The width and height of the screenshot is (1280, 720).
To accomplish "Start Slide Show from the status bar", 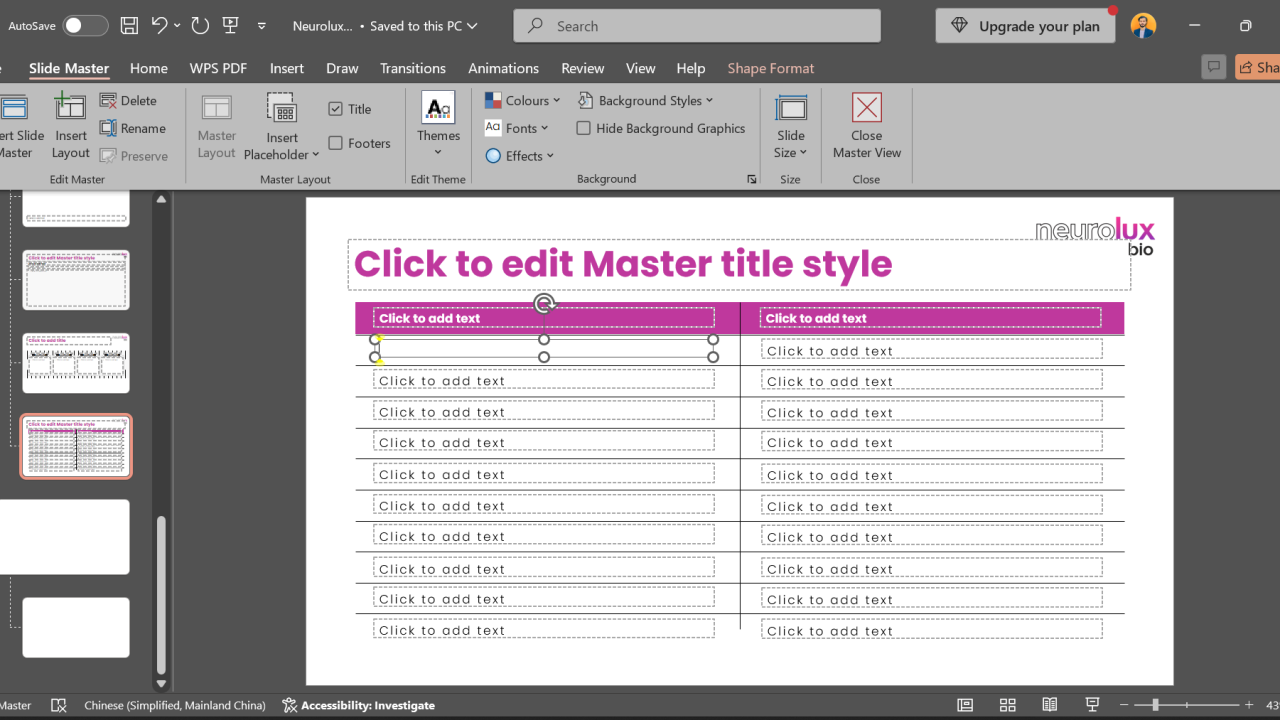I will (1092, 705).
